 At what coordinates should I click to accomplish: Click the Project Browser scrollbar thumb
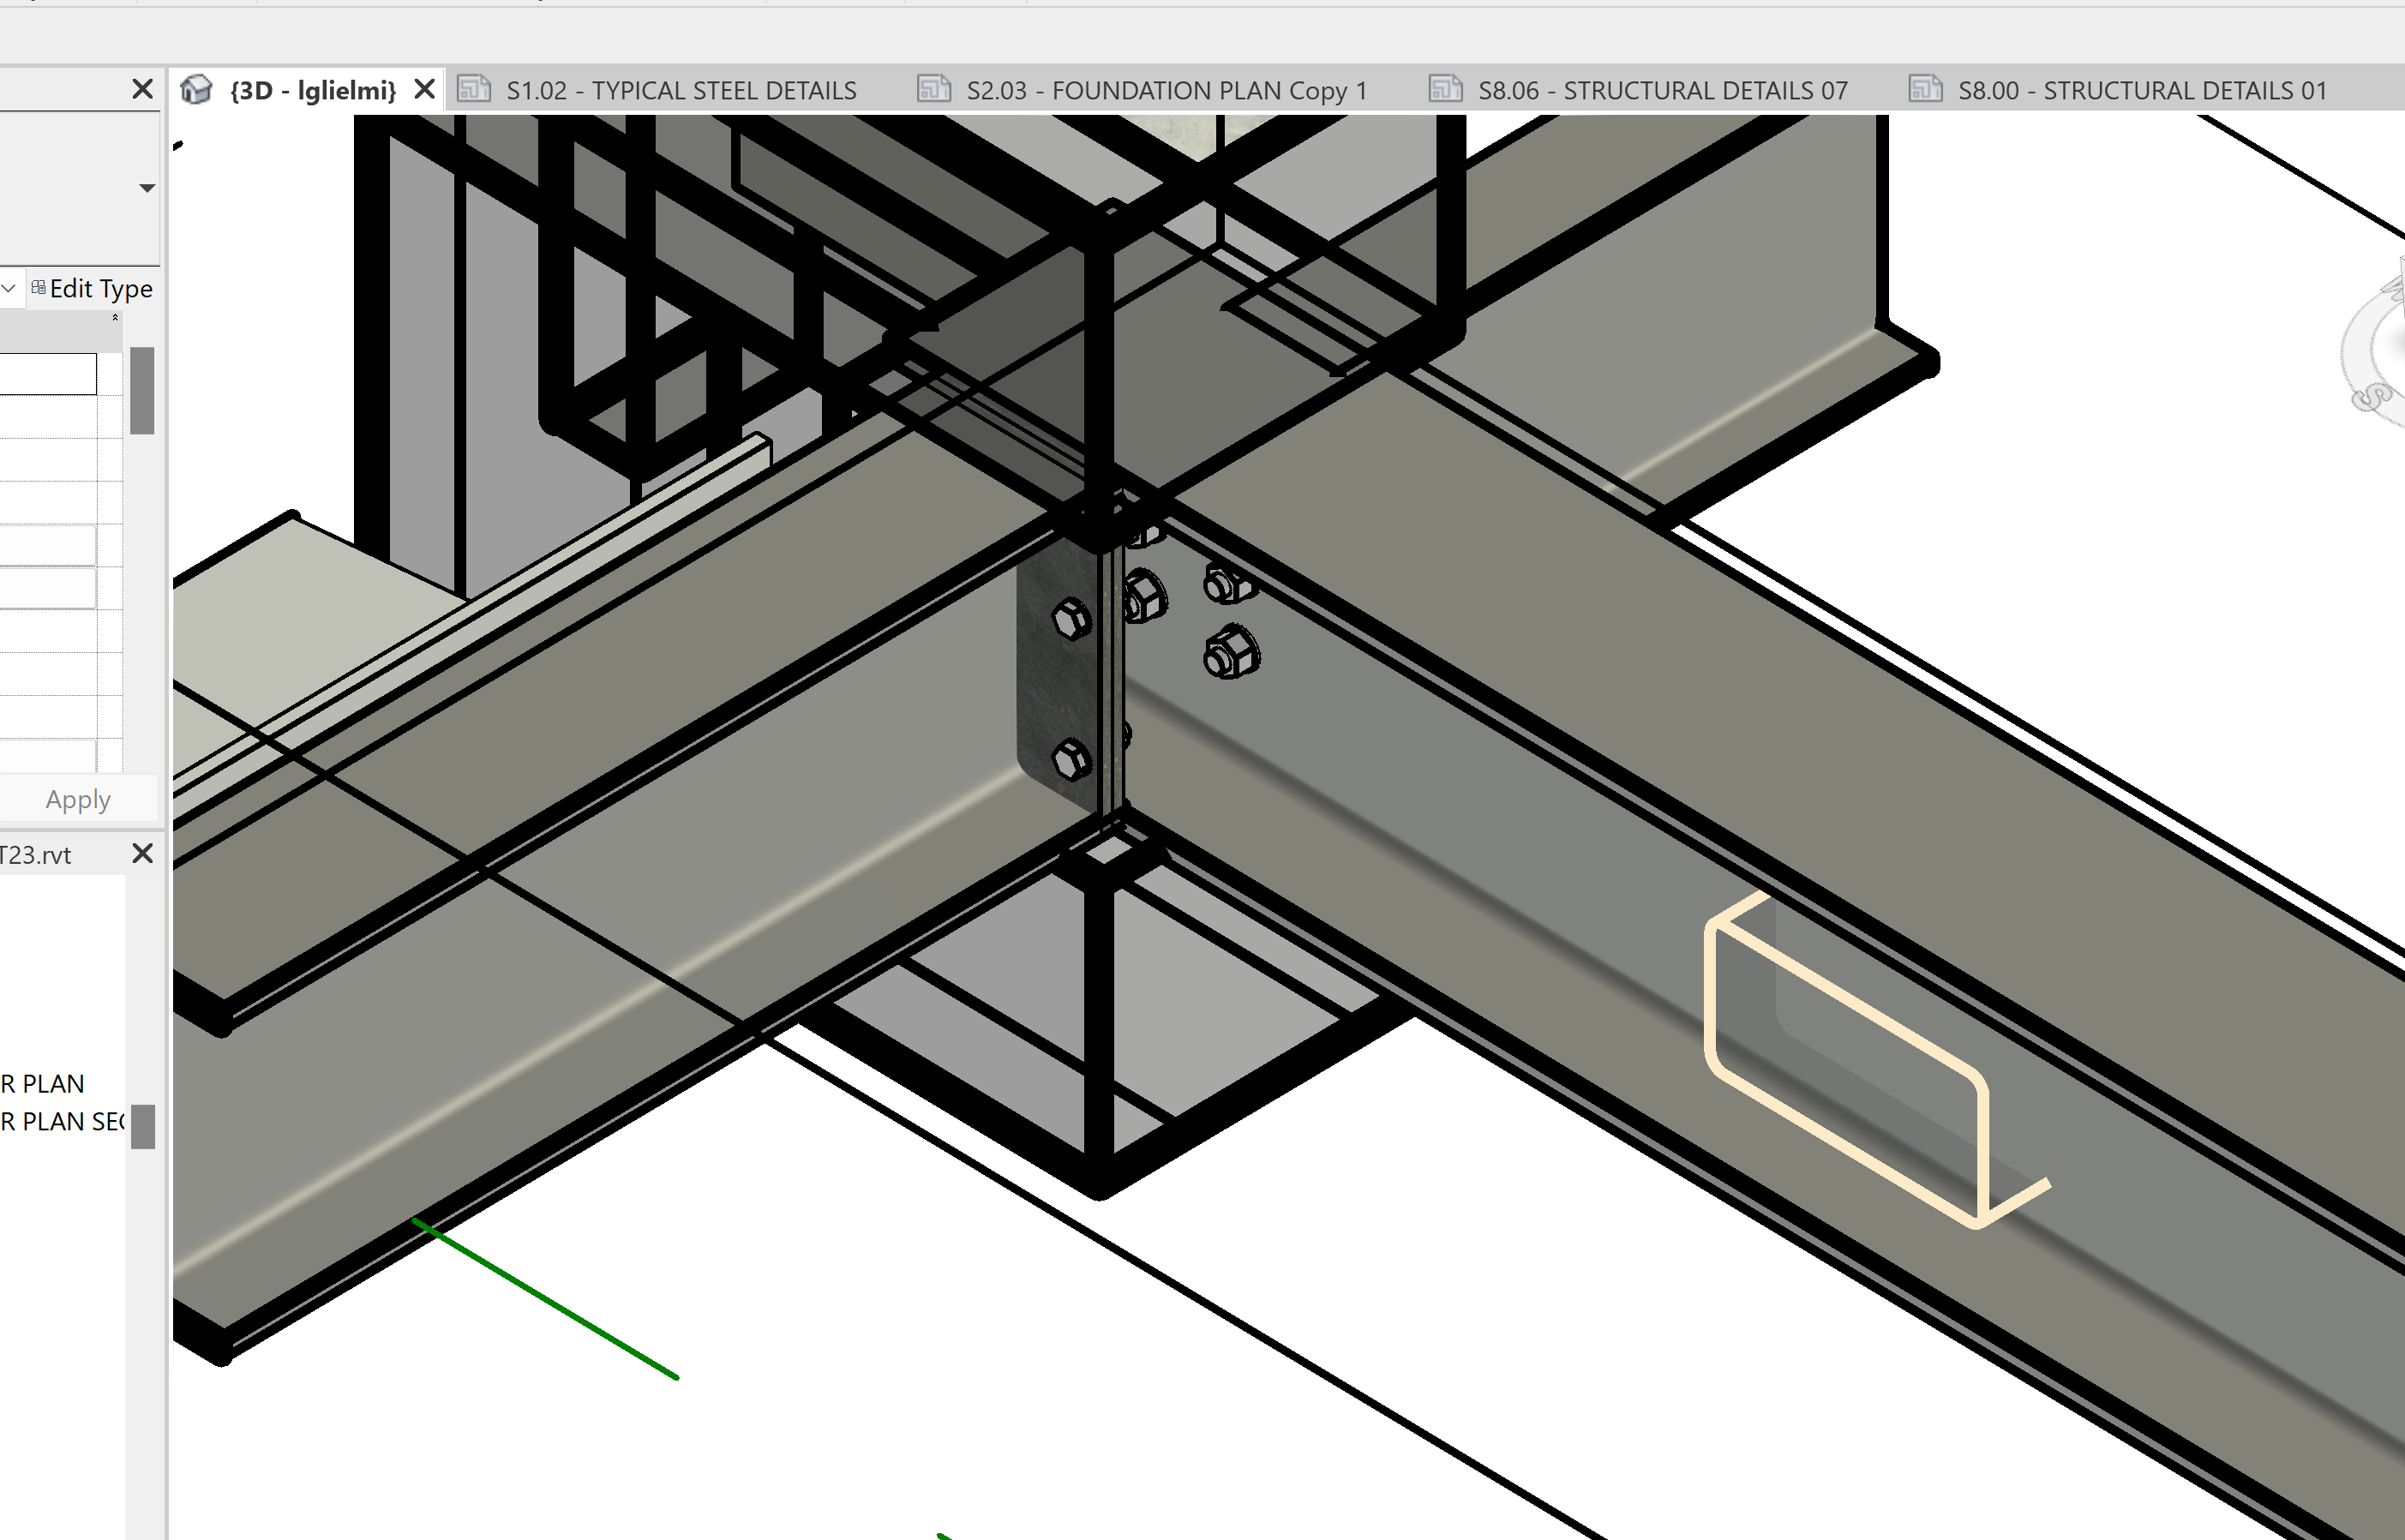(x=143, y=1127)
